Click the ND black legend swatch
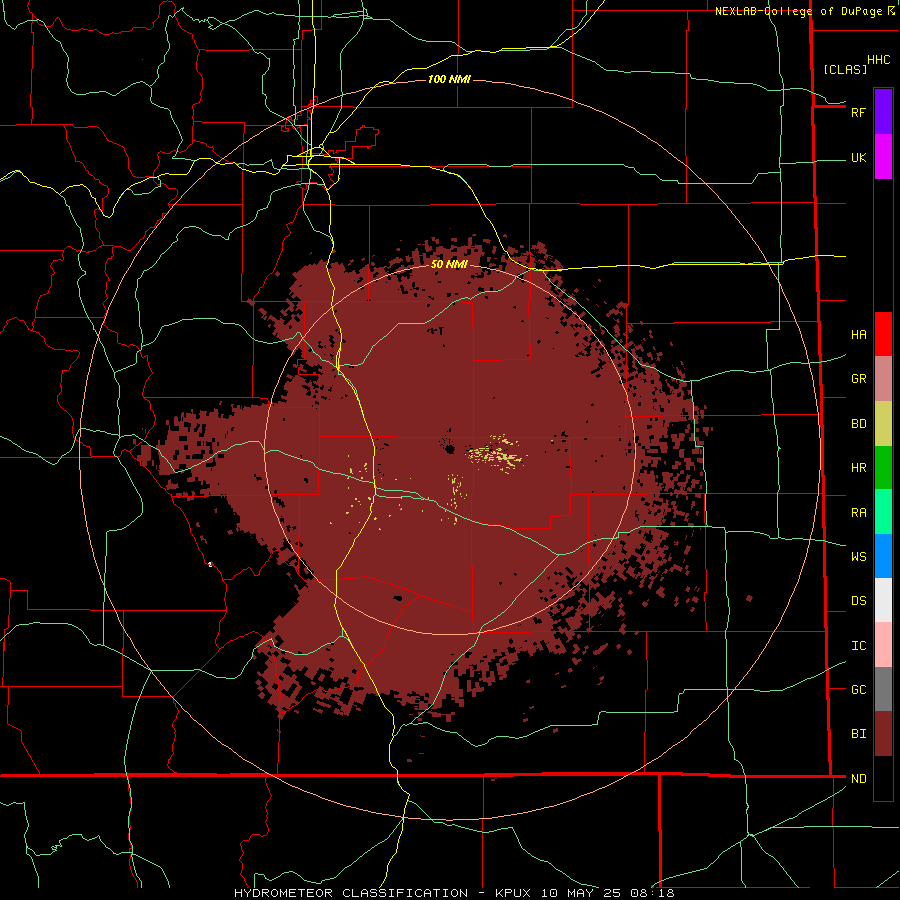This screenshot has width=900, height=900. click(x=883, y=778)
